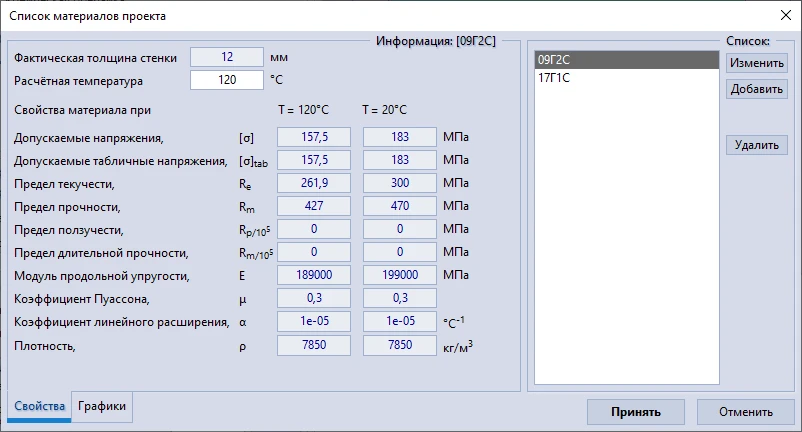Click density field at T=20°C

tap(400, 345)
